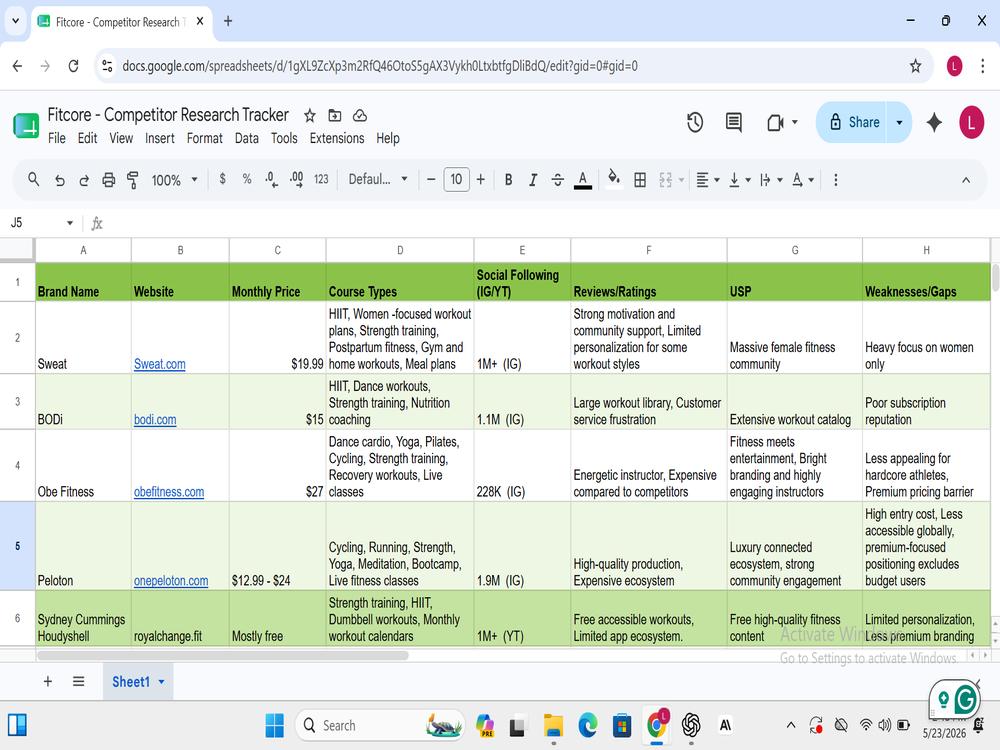The width and height of the screenshot is (1000, 750).
Task: Edit the font size field showing 10
Action: click(456, 180)
